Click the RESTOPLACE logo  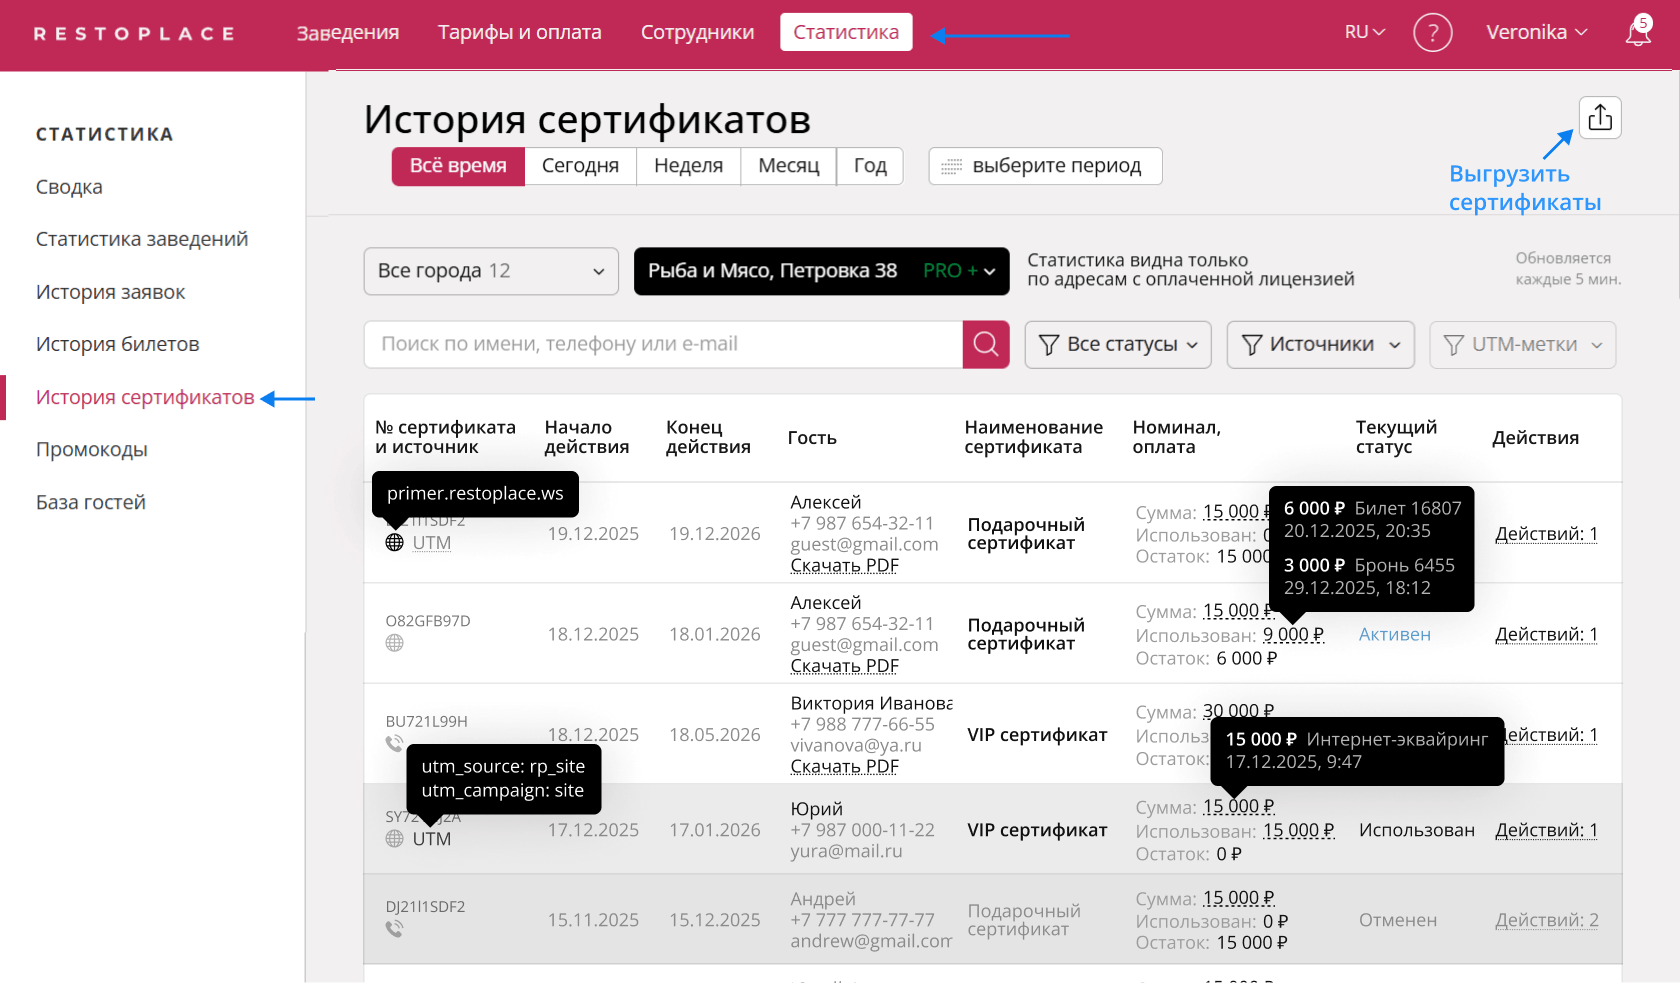tap(133, 32)
